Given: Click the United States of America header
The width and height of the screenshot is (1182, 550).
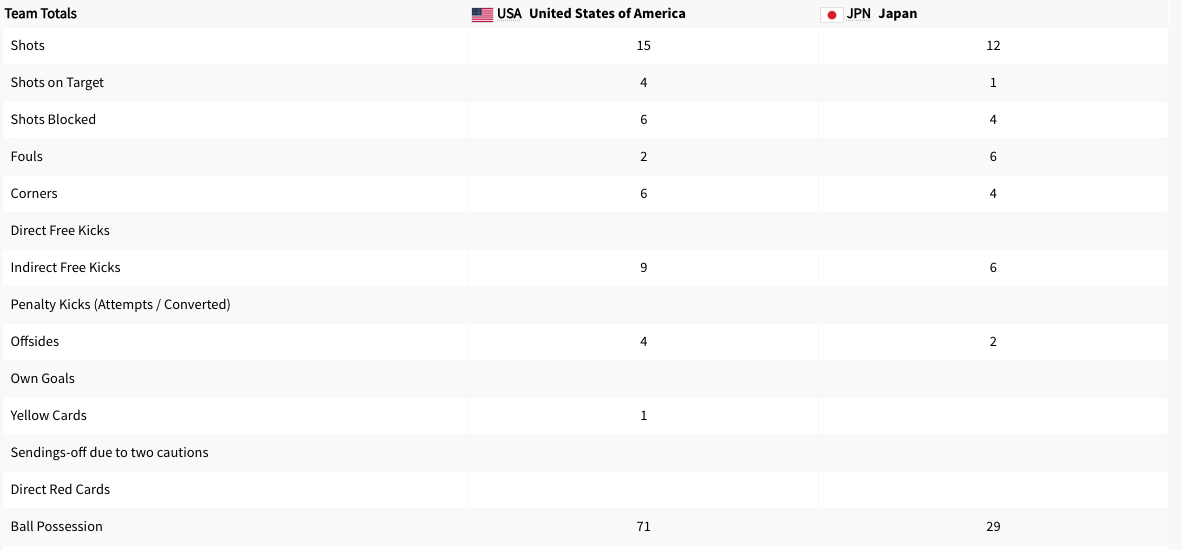Looking at the screenshot, I should (x=606, y=14).
